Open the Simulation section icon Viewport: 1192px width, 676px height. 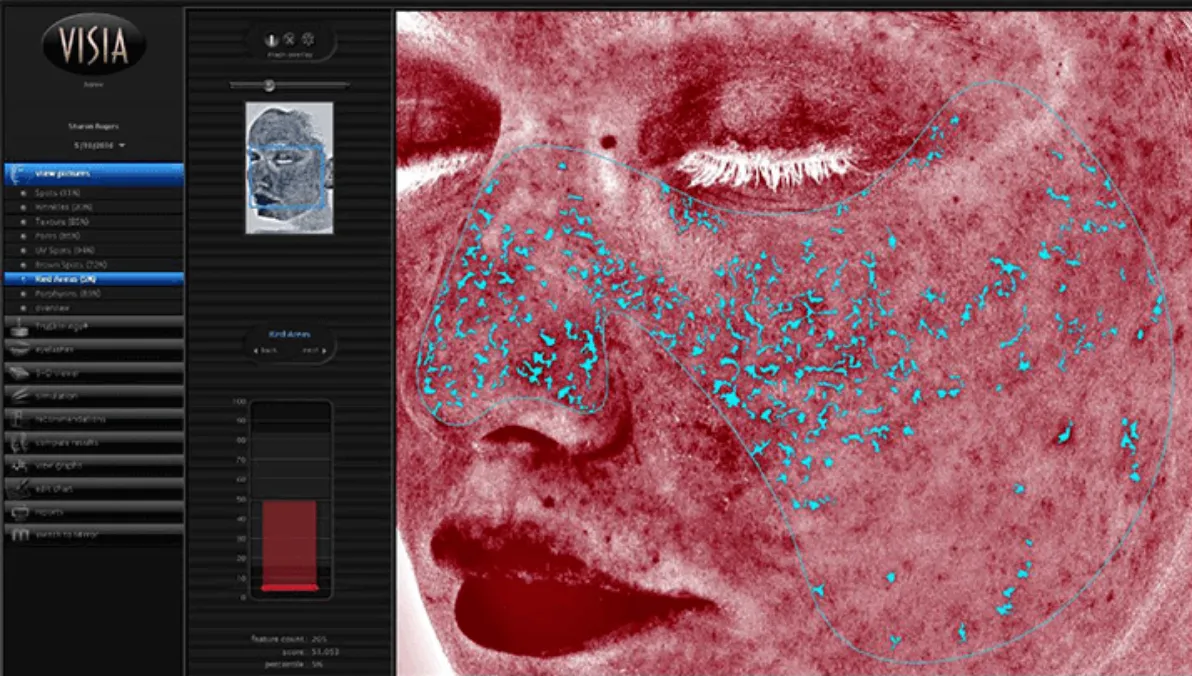coord(20,395)
